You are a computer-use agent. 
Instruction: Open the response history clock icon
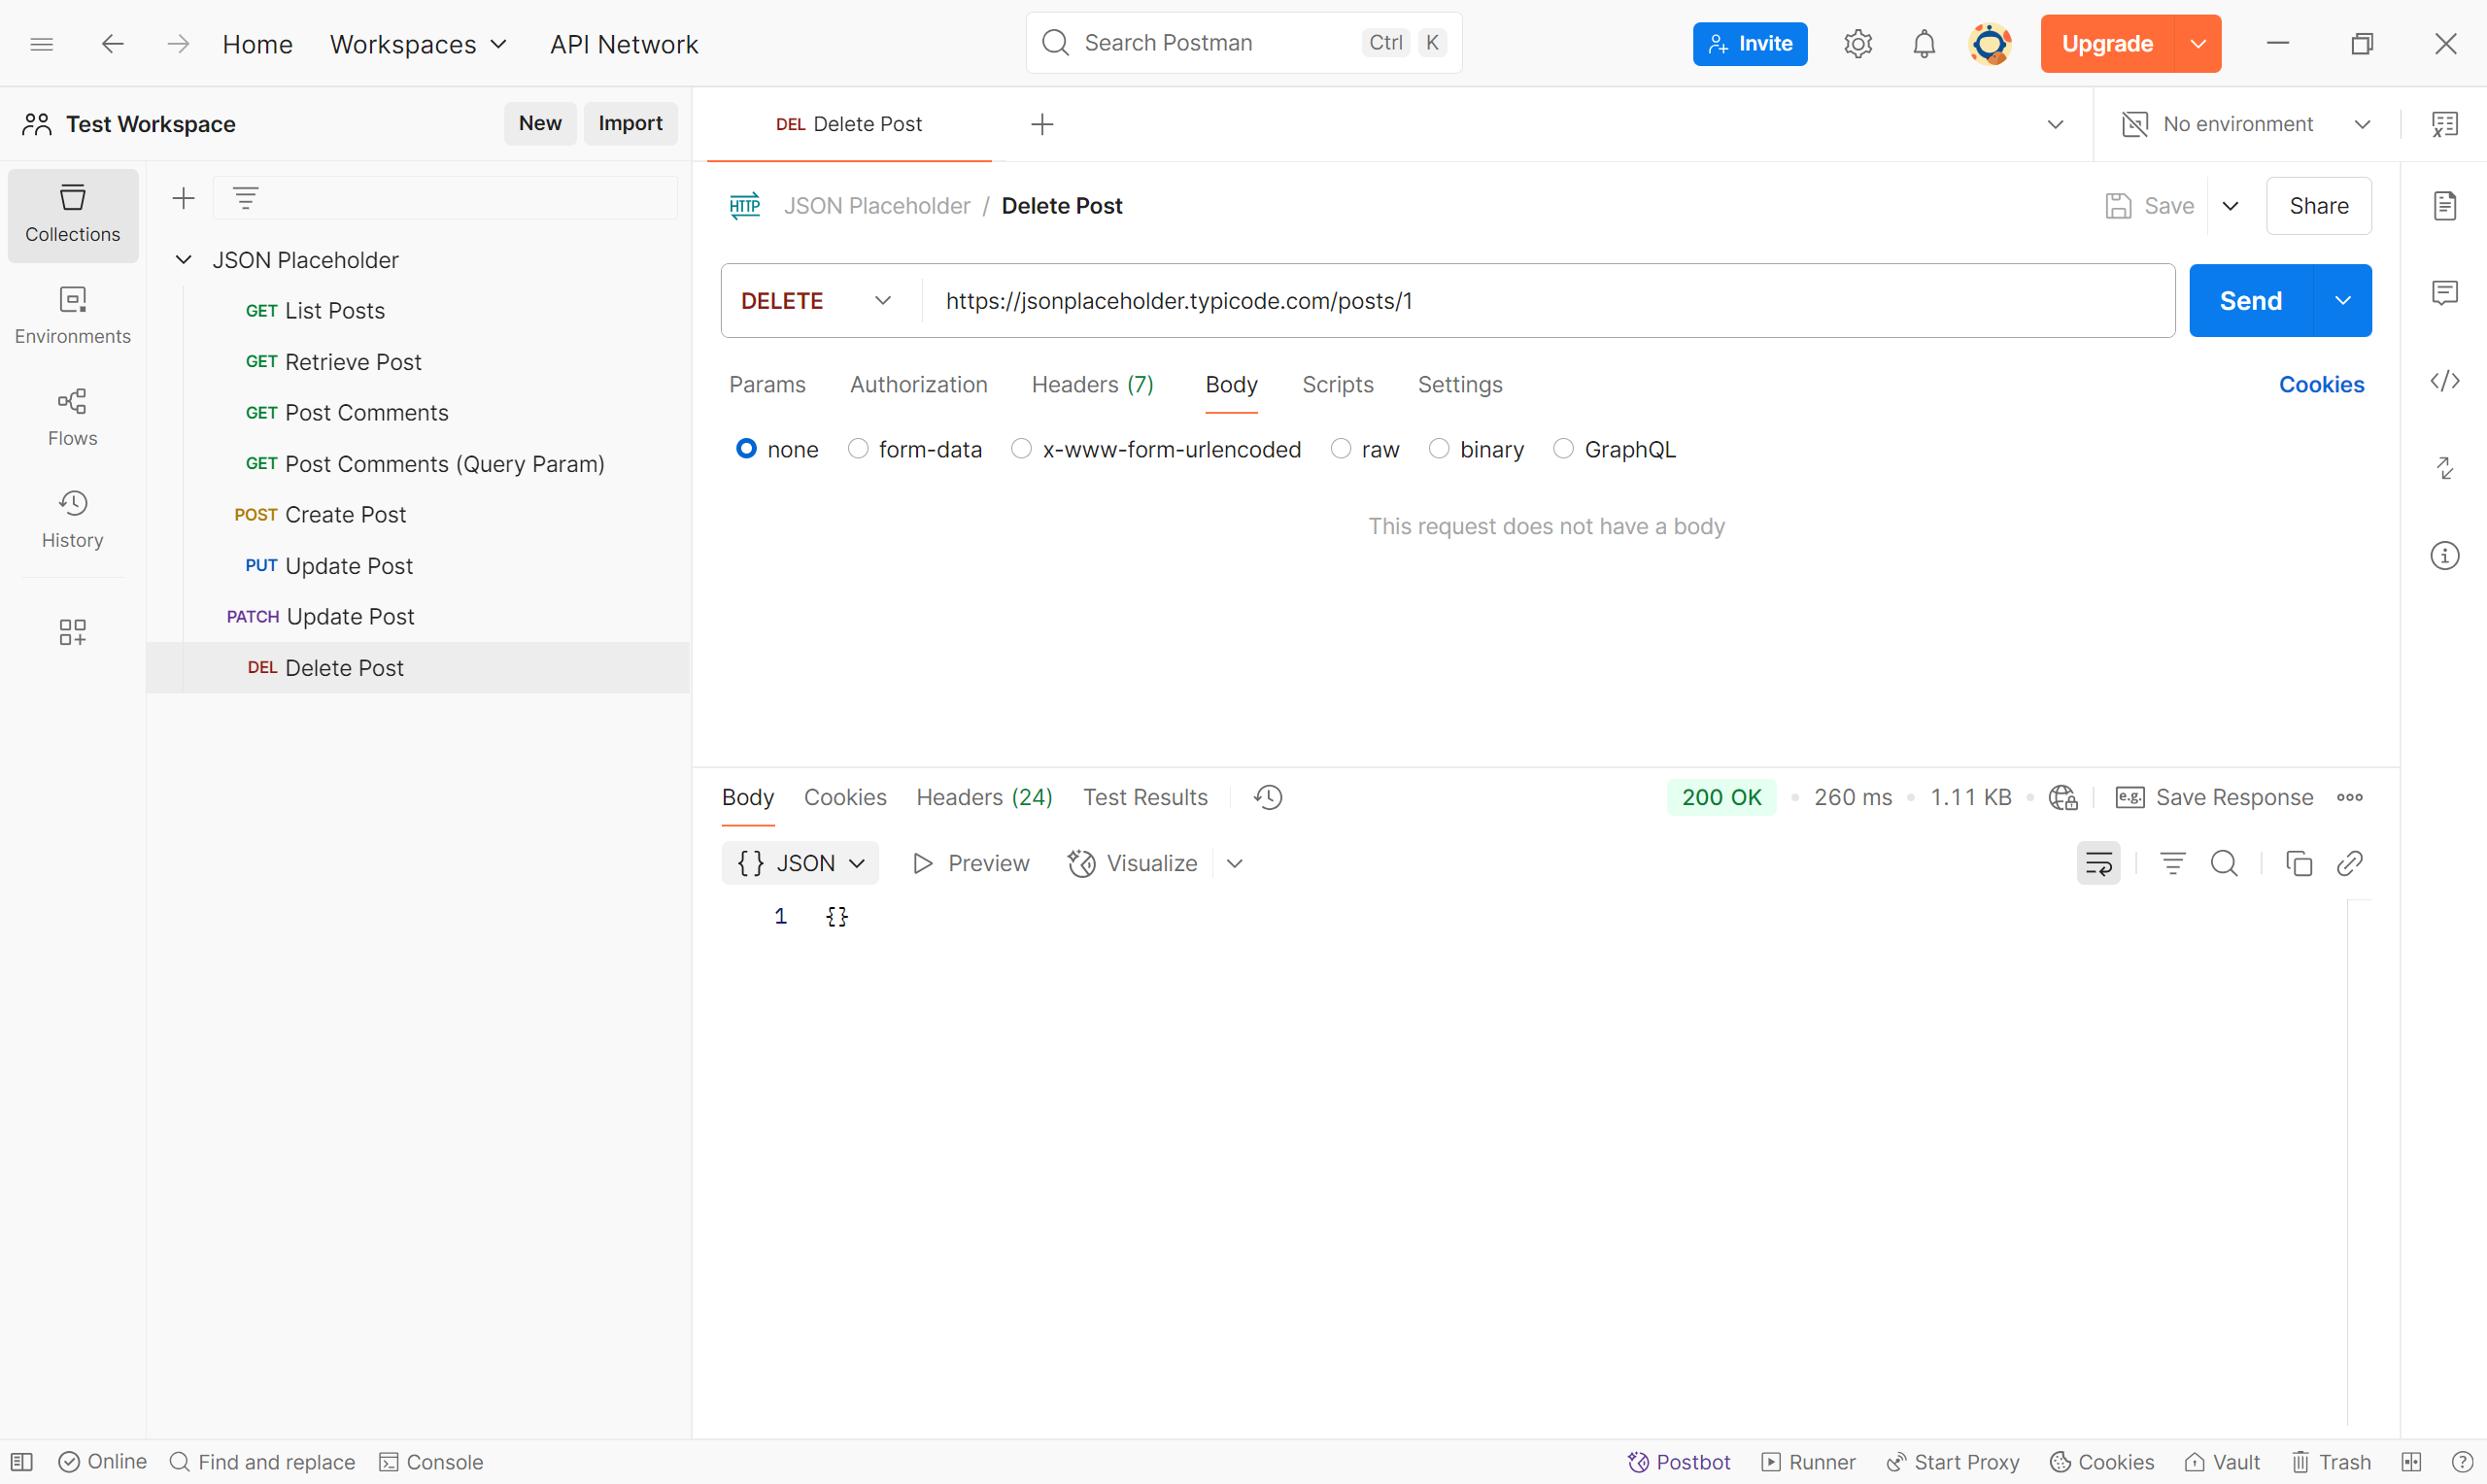1268,797
